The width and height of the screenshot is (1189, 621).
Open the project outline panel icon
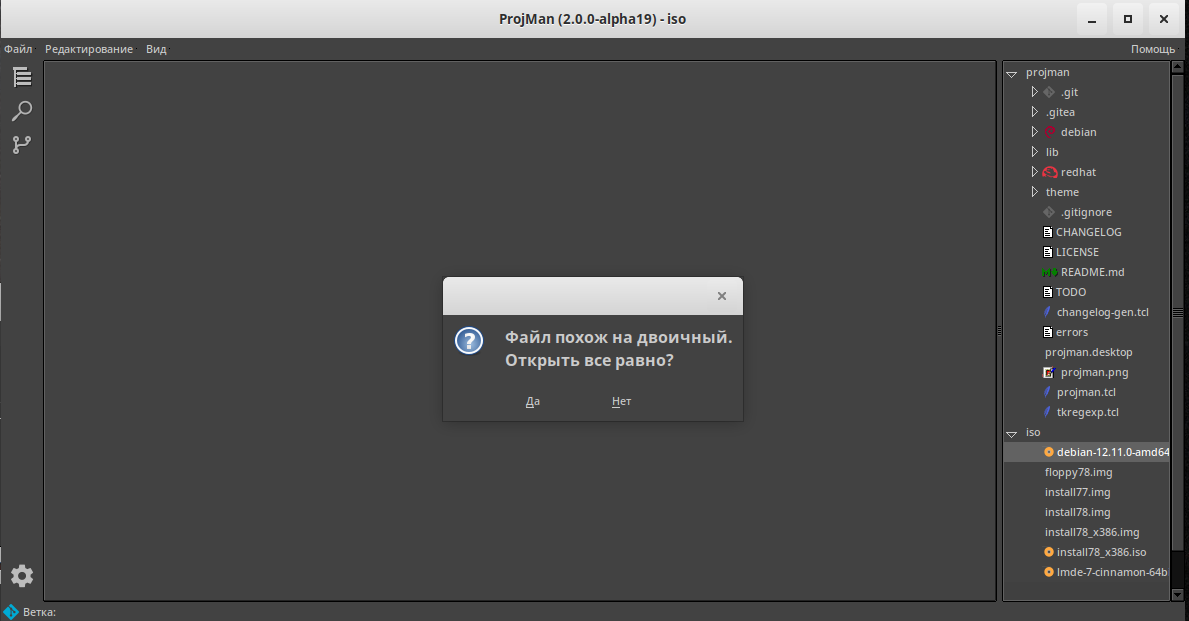[x=21, y=76]
